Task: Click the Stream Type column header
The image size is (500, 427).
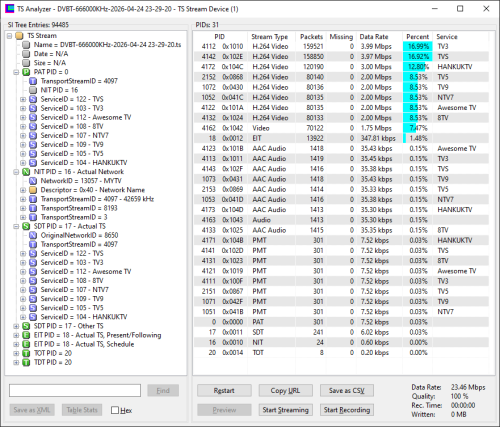Action: [x=271, y=37]
